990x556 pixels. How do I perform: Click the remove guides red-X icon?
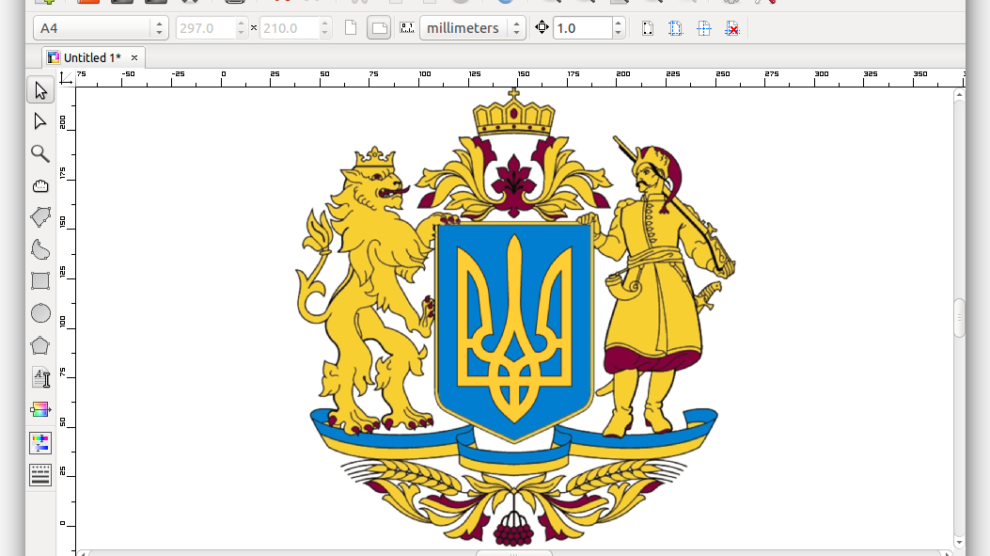pyautogui.click(x=732, y=29)
